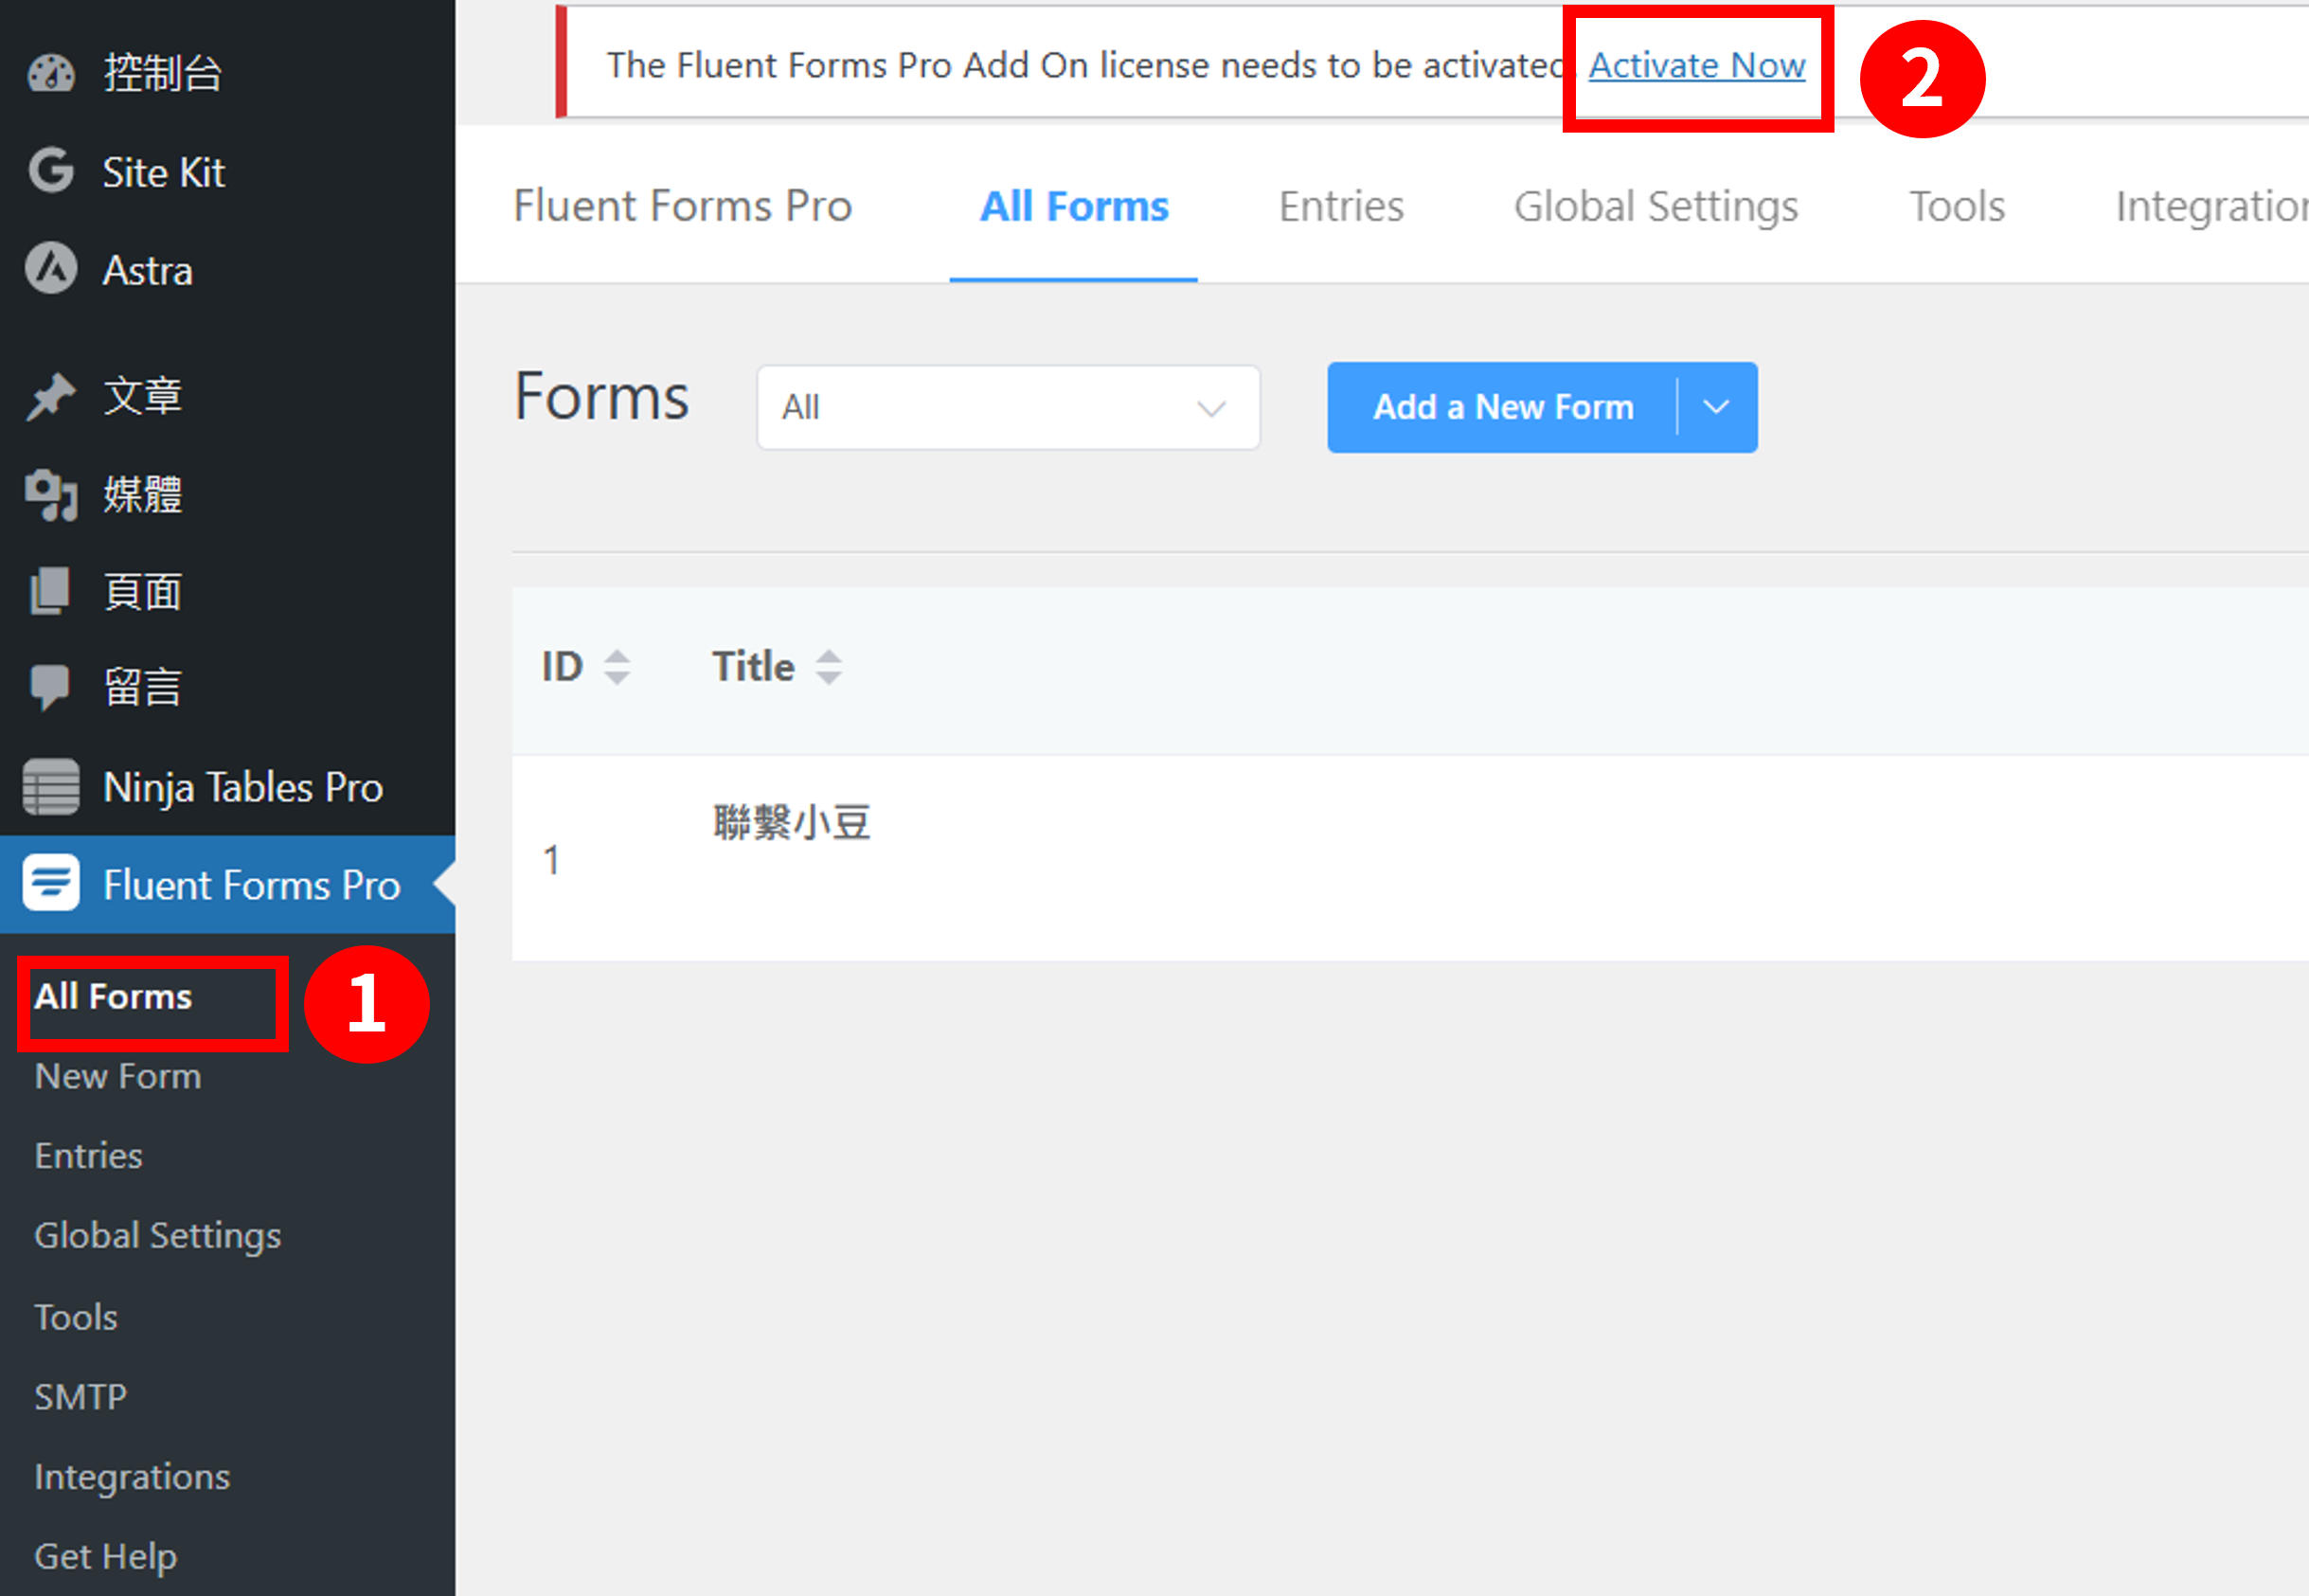The width and height of the screenshot is (2309, 1596).
Task: Click the Activate Now license link
Action: (x=1697, y=65)
